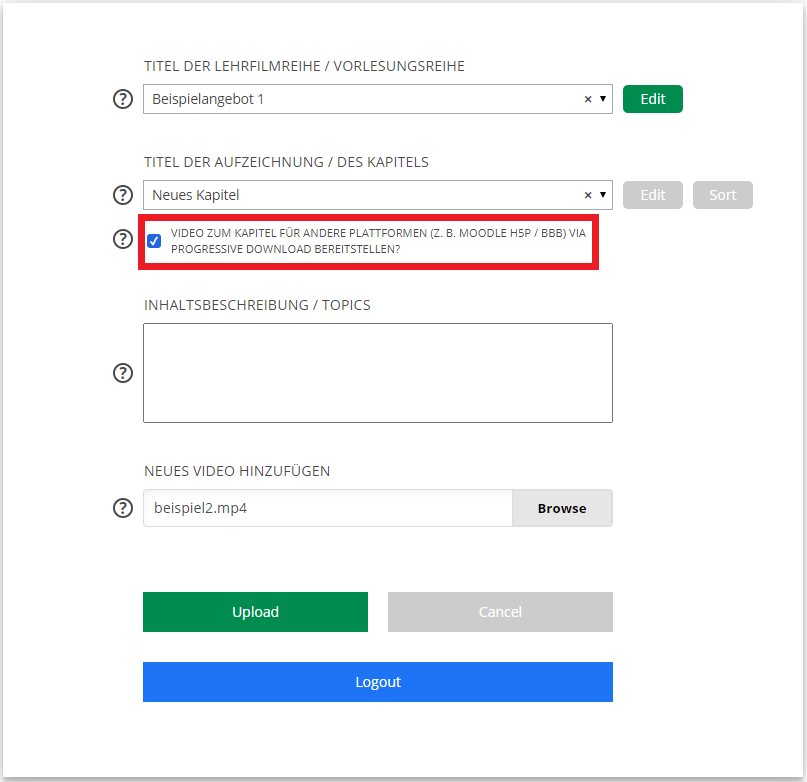The width and height of the screenshot is (807, 782).
Task: Open help icon beside the beispiel2.mp4 file field
Action: 123,508
